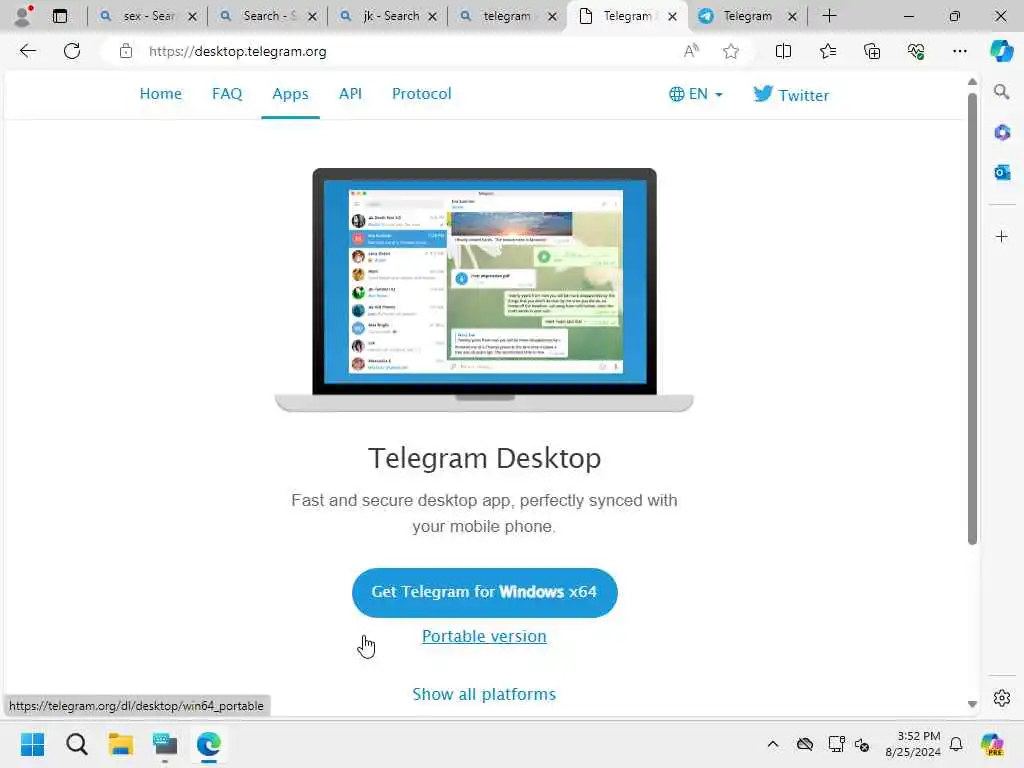Open the taskbar app left of Edge
The height and width of the screenshot is (768, 1024).
point(165,744)
